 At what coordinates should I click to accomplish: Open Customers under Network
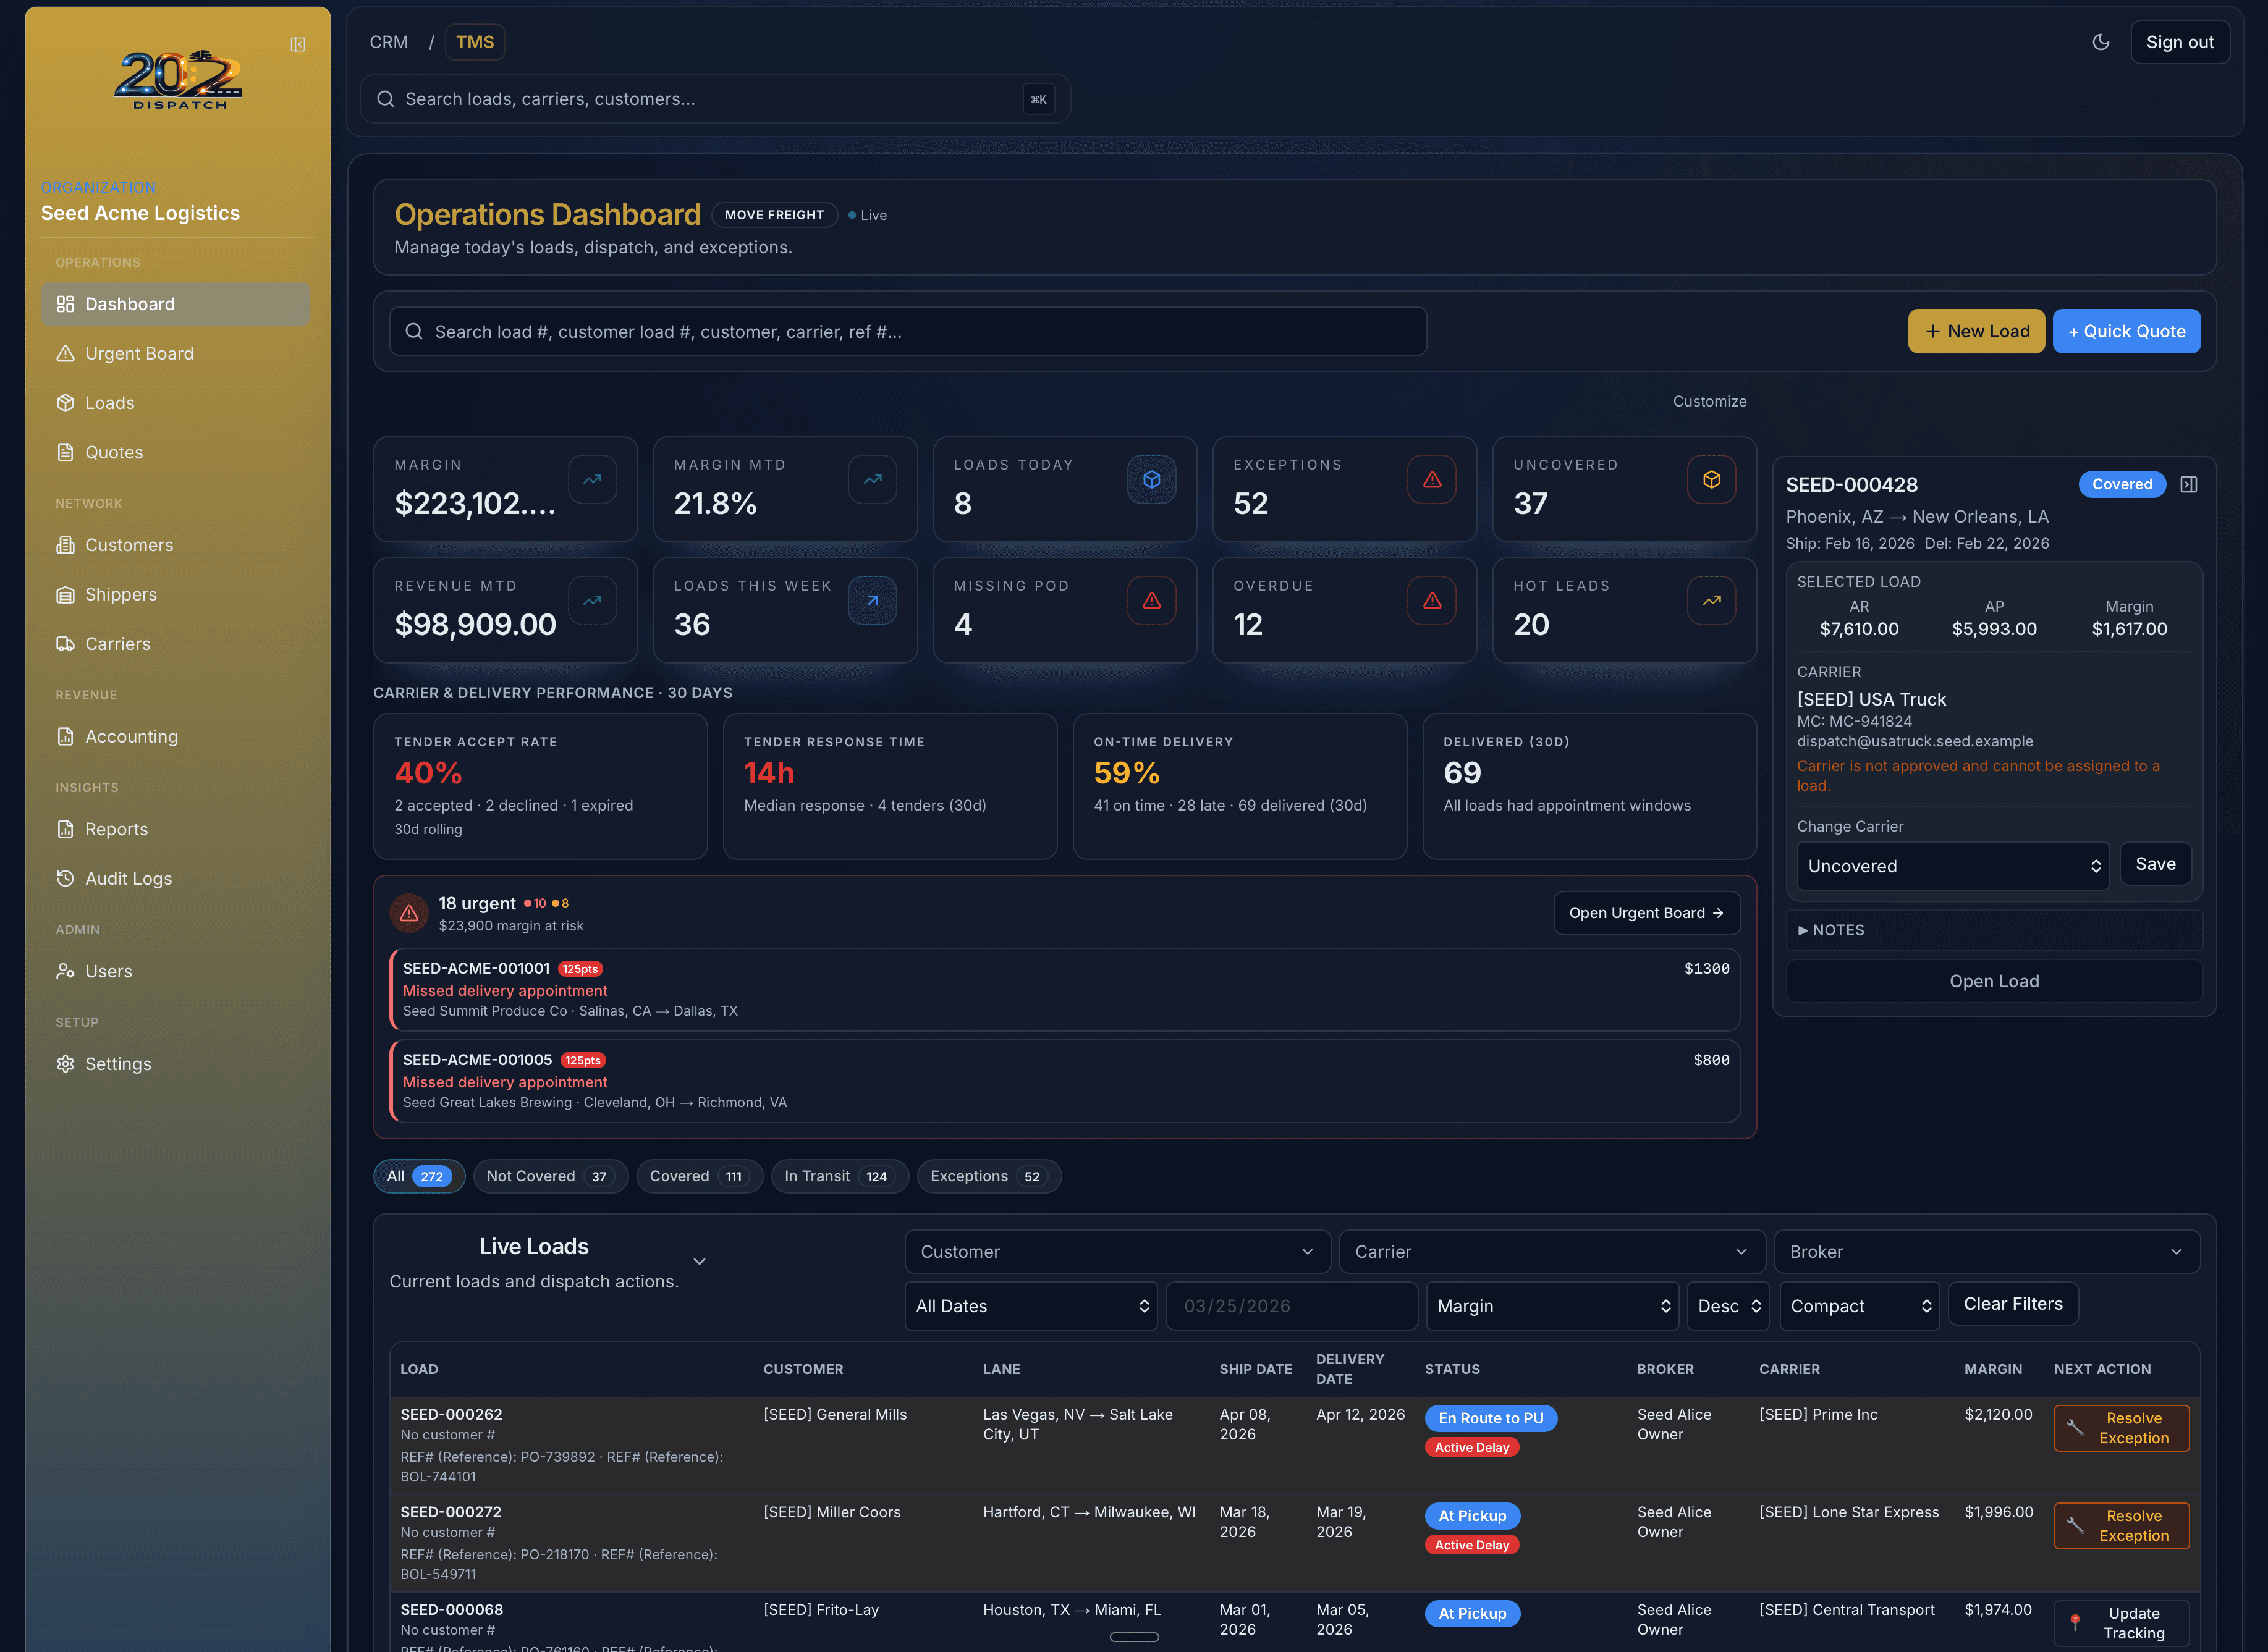[x=128, y=545]
